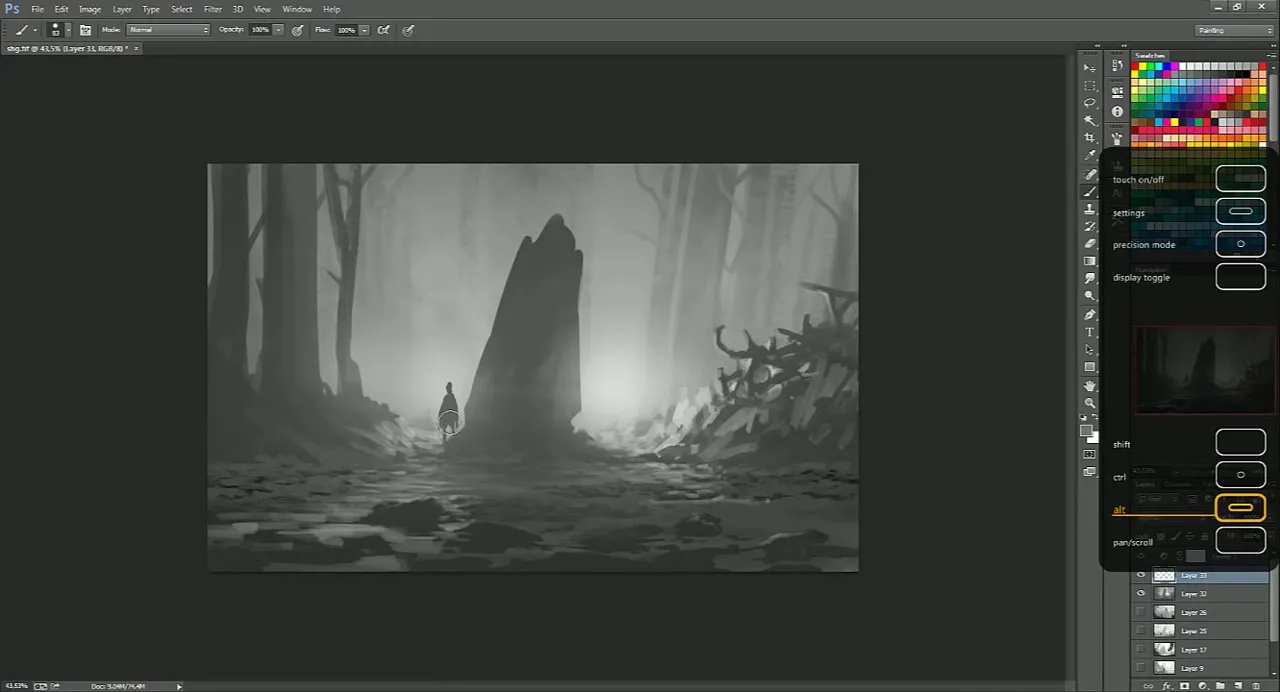The image size is (1280, 692).
Task: Select the Lasso tool
Action: 1090,103
